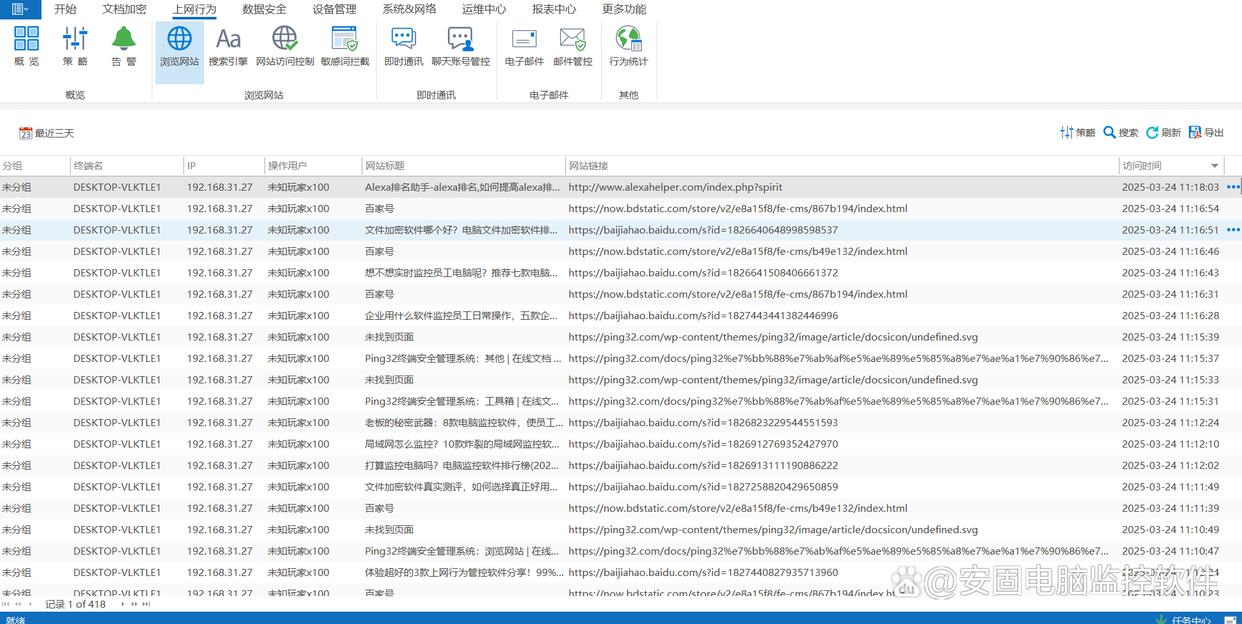This screenshot has width=1242, height=624.
Task: Click the 搜索 search button above the table
Action: 1121,133
